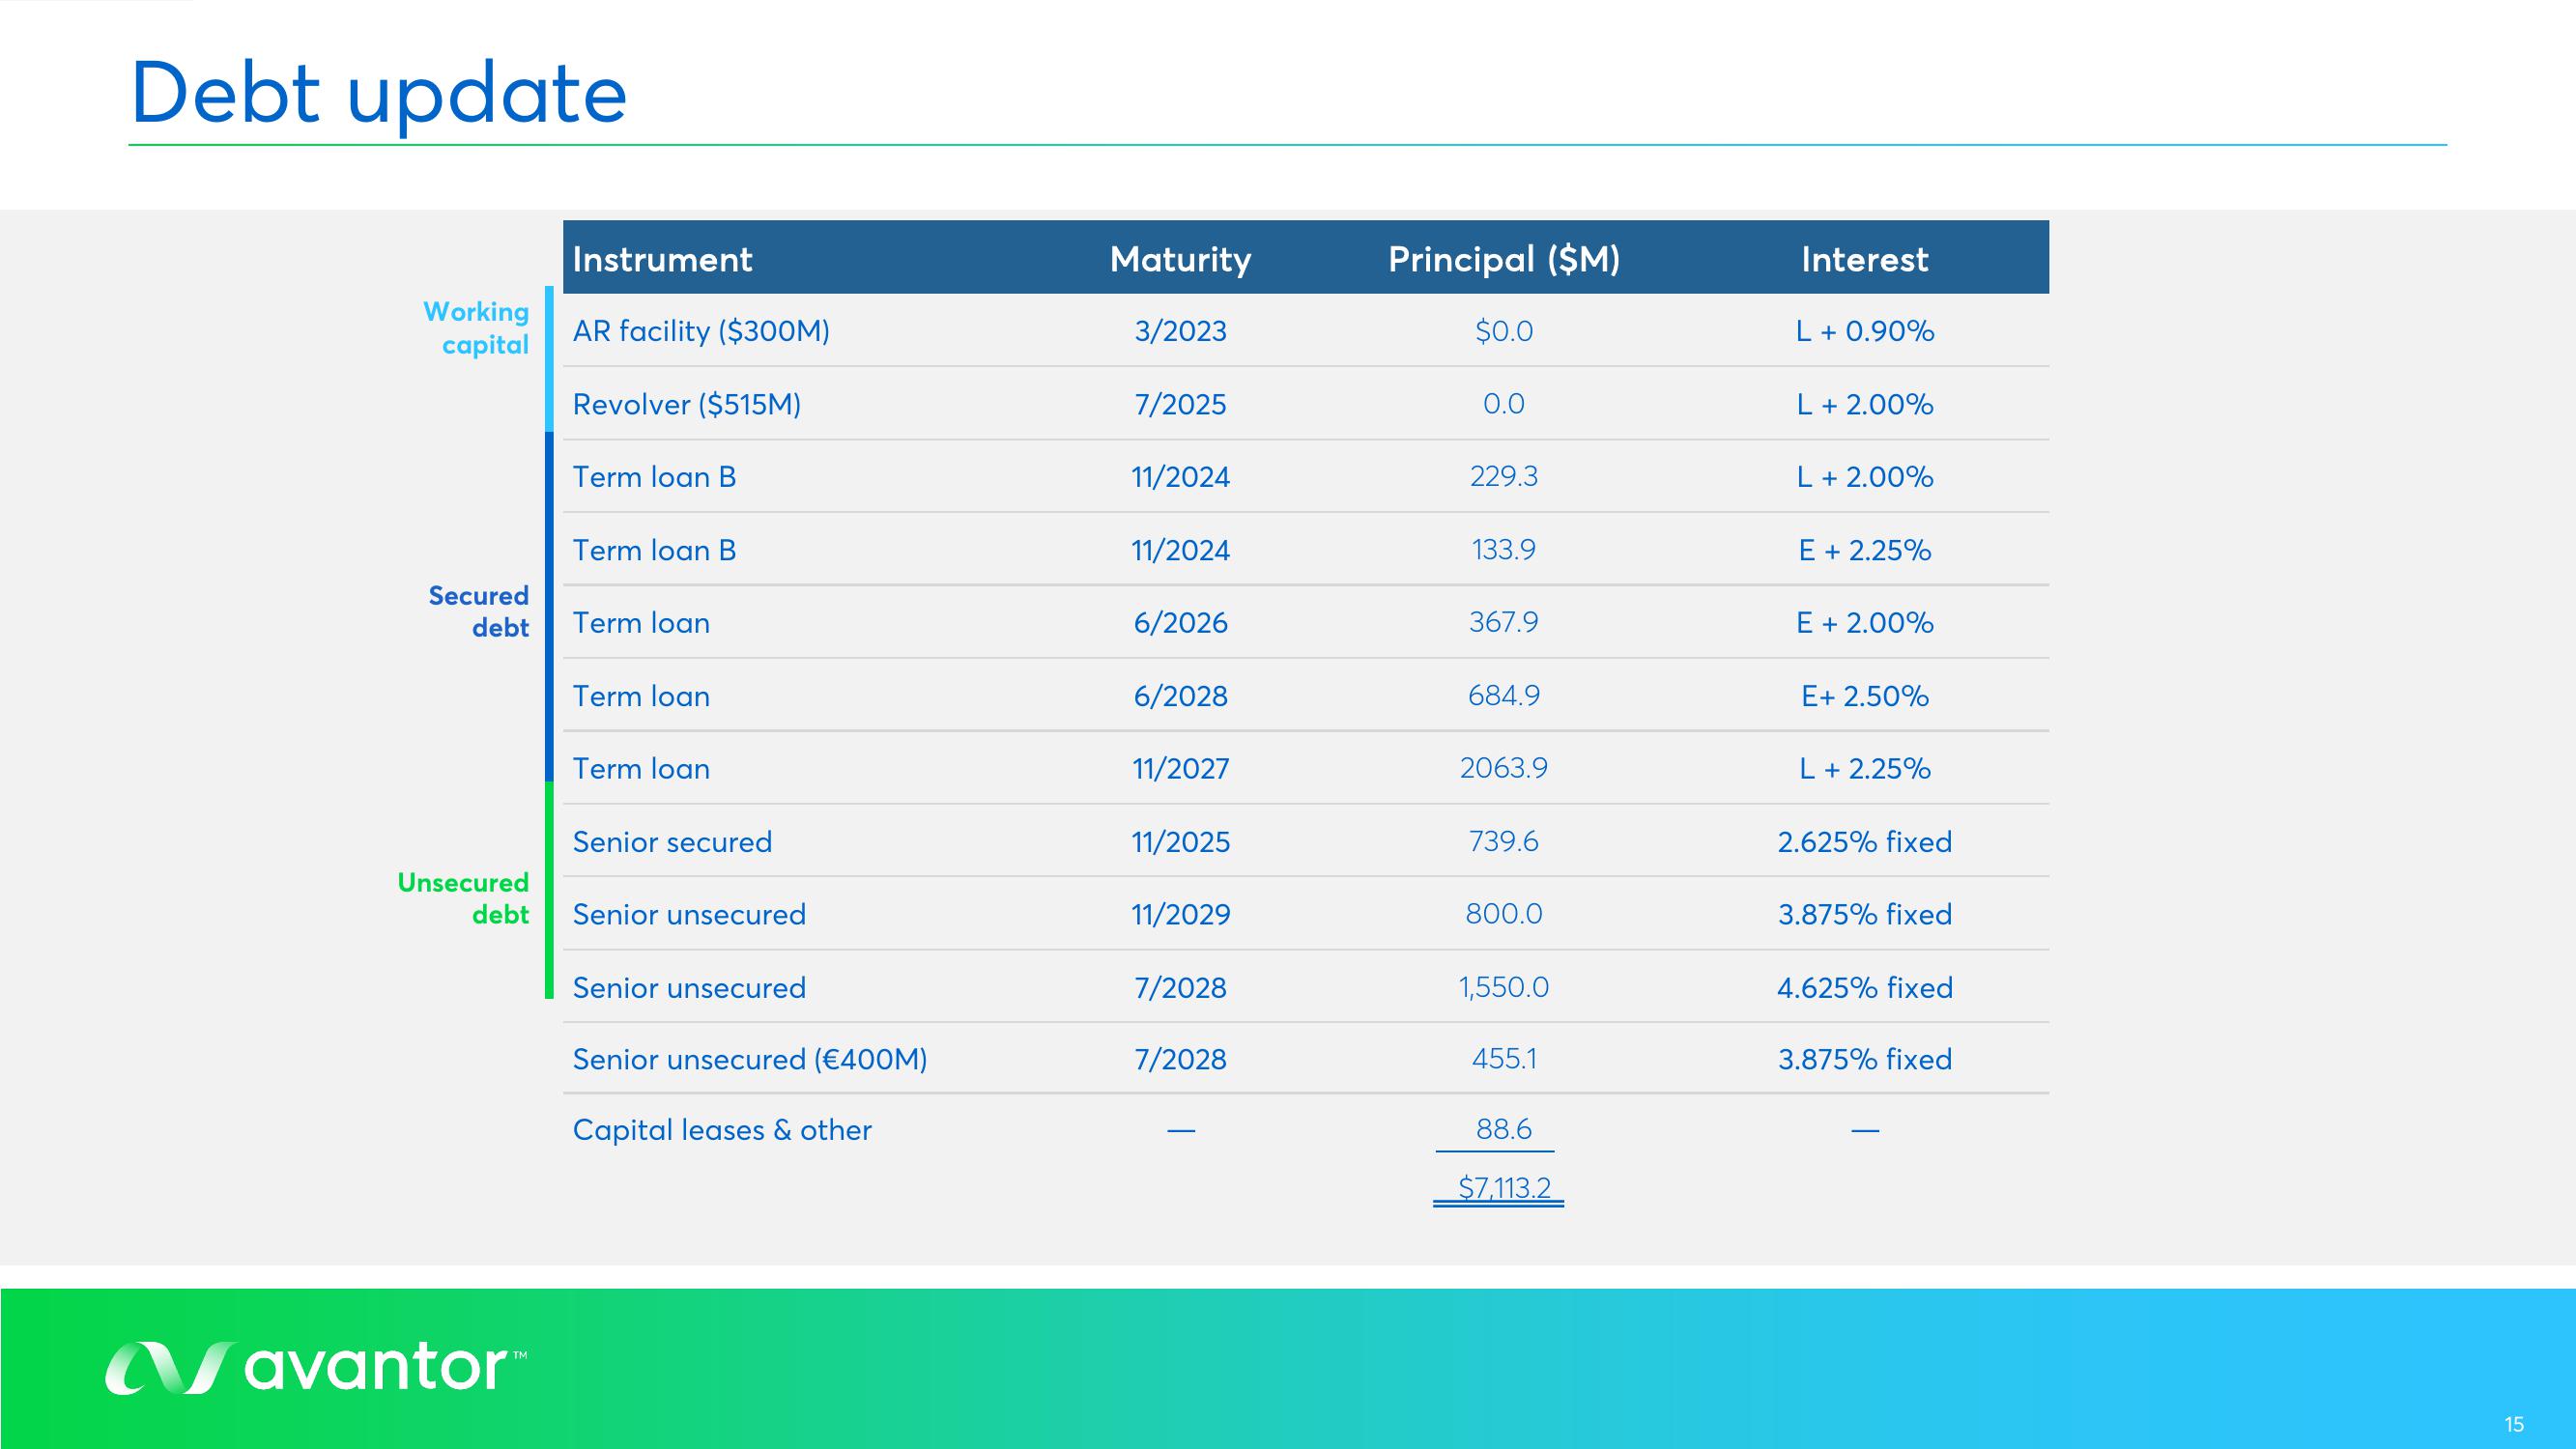Screen dimensions: 2576x1449
Task: Click the 'Maturity' column header
Action: pos(1180,259)
